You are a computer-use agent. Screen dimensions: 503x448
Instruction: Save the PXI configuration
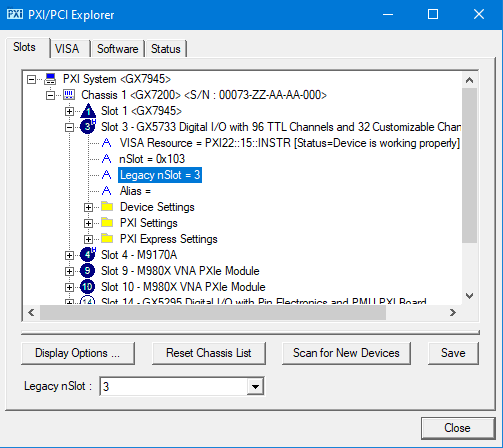(453, 353)
